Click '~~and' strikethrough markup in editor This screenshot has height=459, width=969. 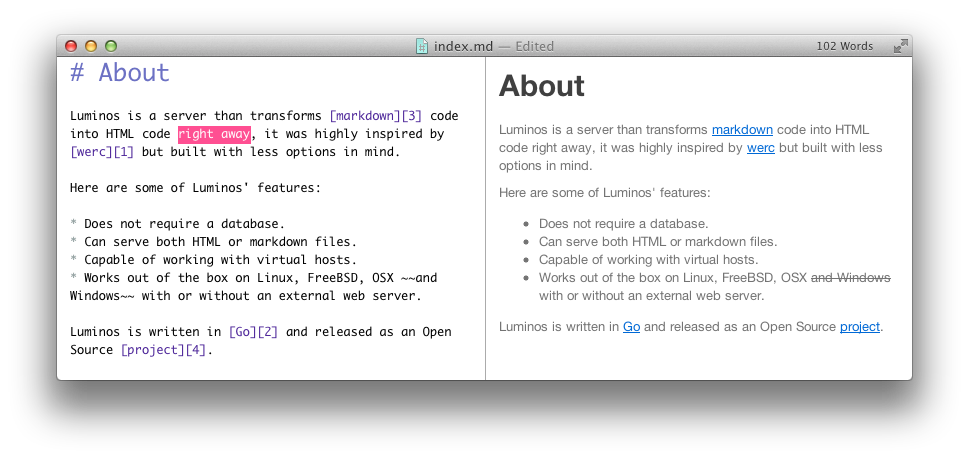418,278
